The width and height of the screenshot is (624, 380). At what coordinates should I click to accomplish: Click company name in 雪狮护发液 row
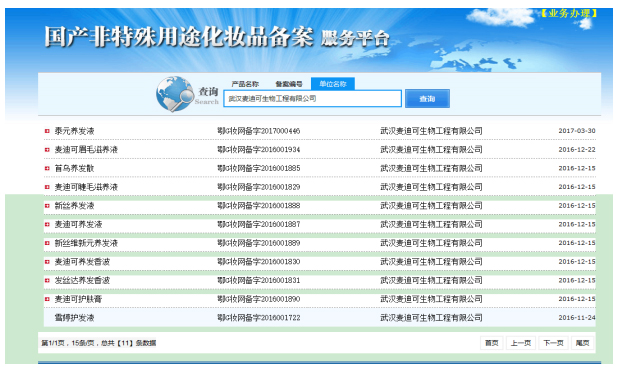pos(431,318)
